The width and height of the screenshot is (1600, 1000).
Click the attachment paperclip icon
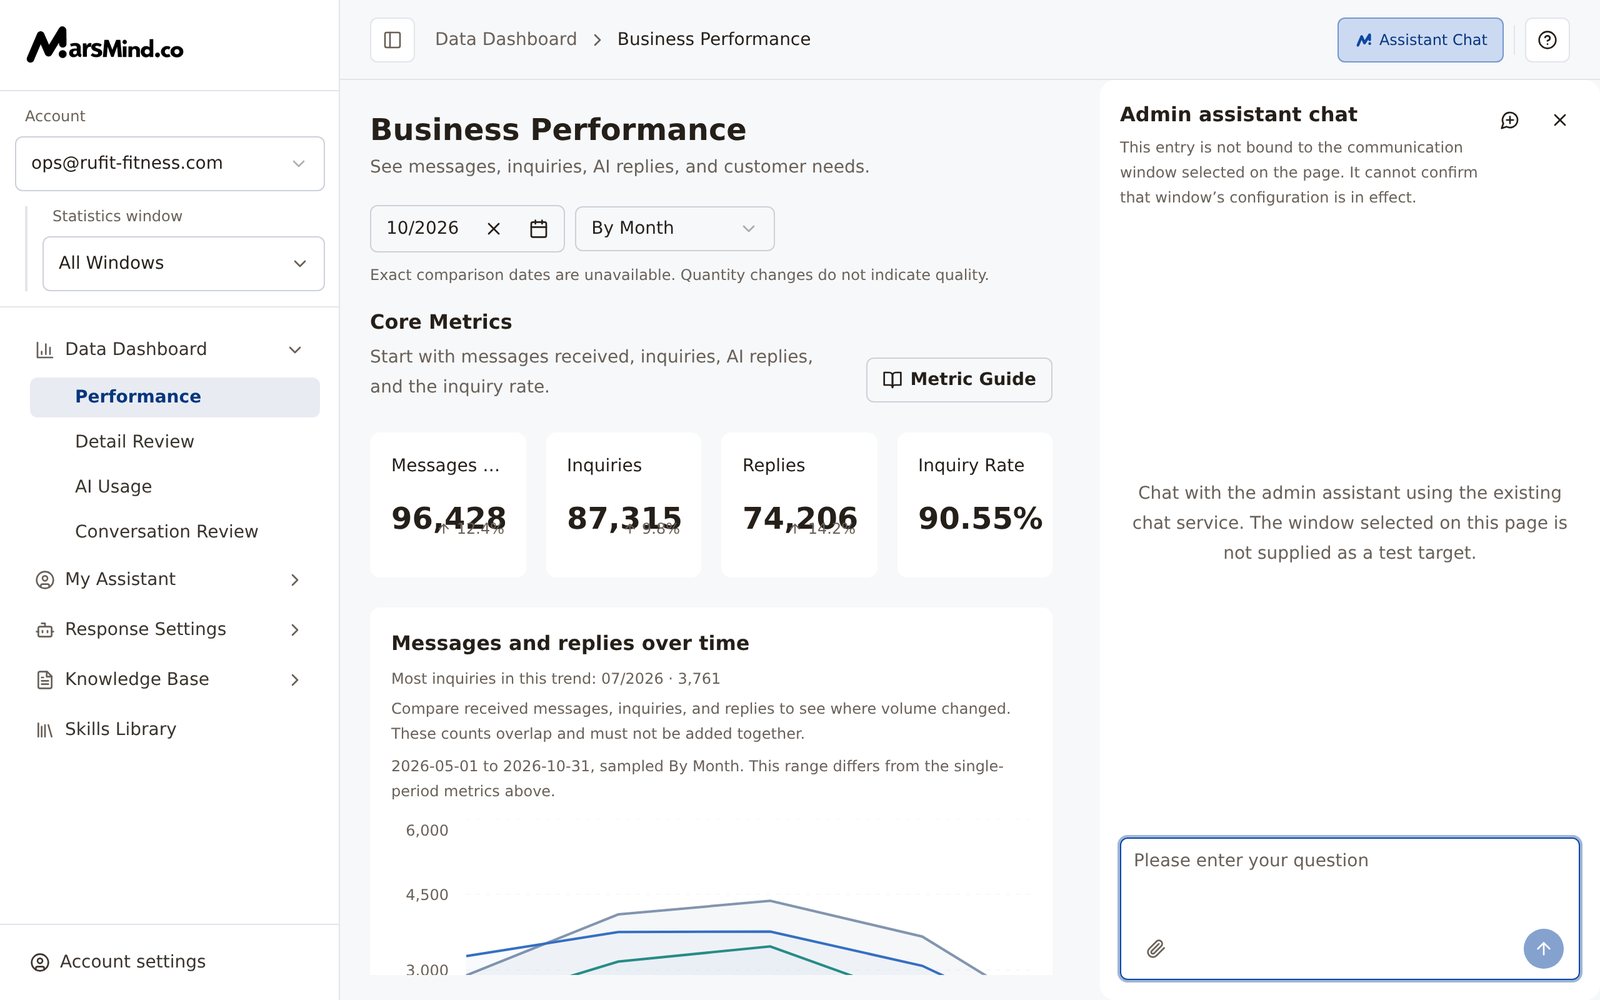coord(1156,949)
